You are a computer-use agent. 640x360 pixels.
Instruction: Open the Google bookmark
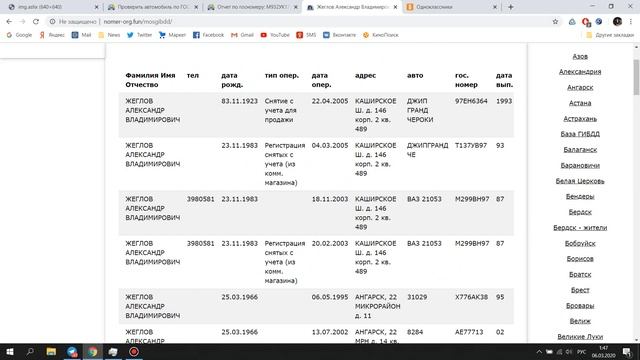[19, 35]
